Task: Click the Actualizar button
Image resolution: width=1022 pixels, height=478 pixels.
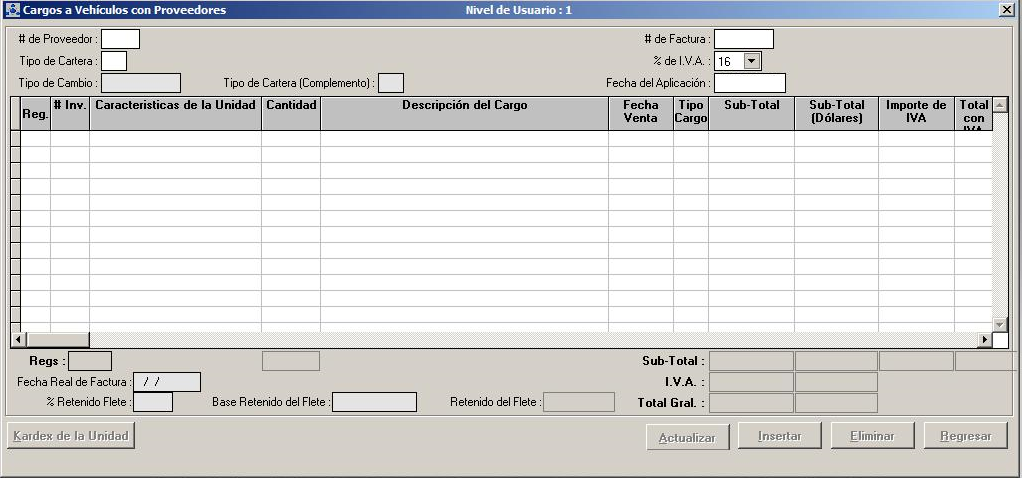Action: point(686,436)
